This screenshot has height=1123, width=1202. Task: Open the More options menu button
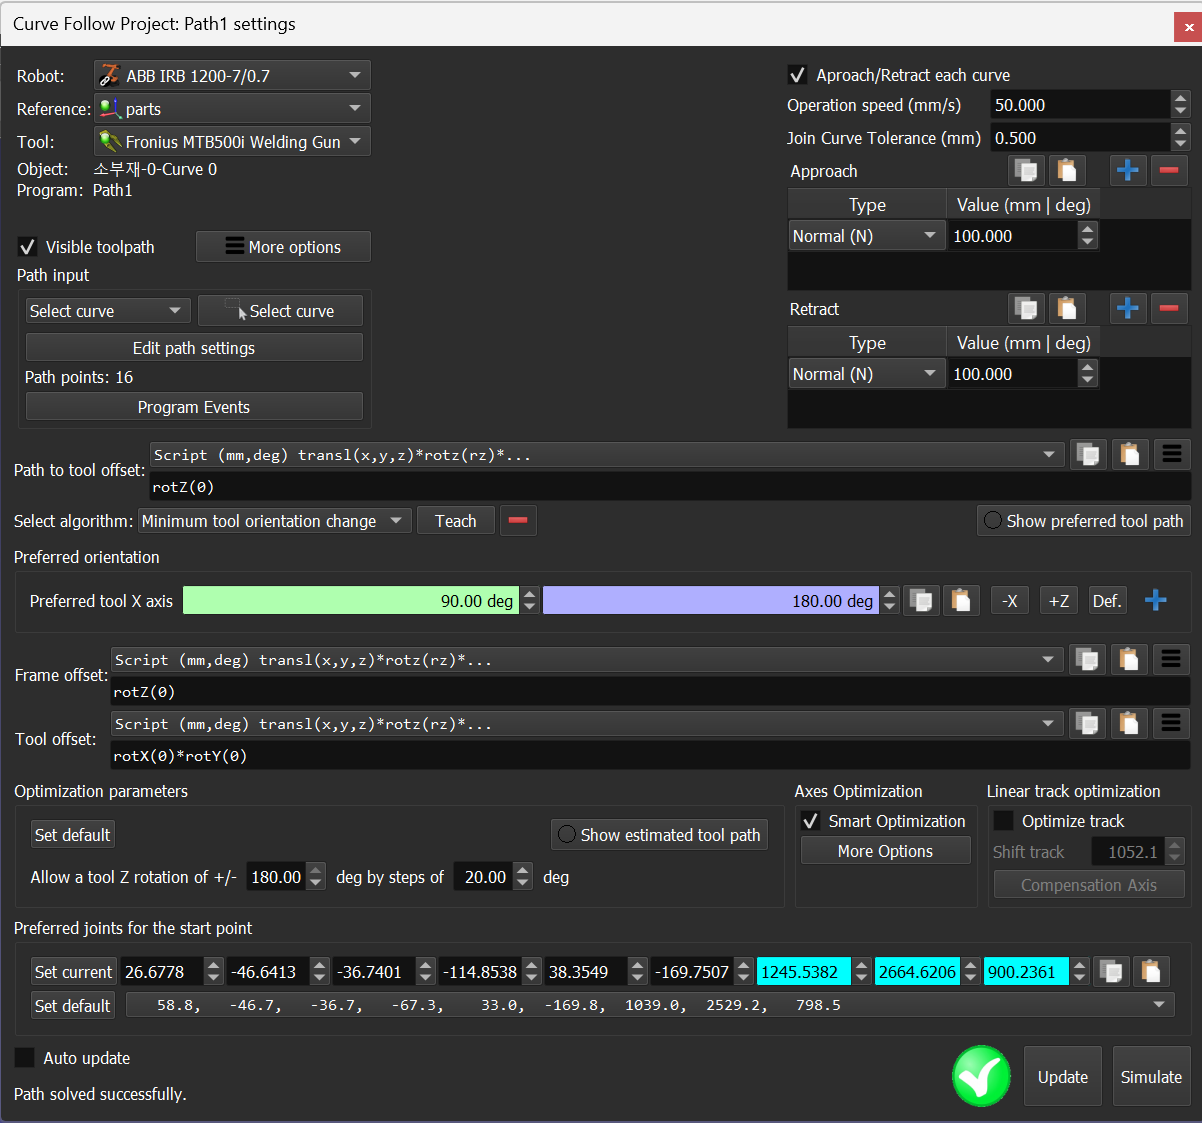pos(283,247)
